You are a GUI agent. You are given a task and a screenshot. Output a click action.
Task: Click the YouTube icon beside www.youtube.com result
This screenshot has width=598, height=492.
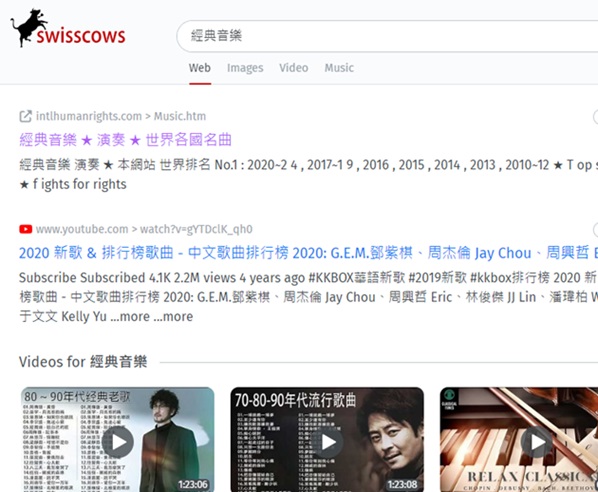pyautogui.click(x=26, y=229)
